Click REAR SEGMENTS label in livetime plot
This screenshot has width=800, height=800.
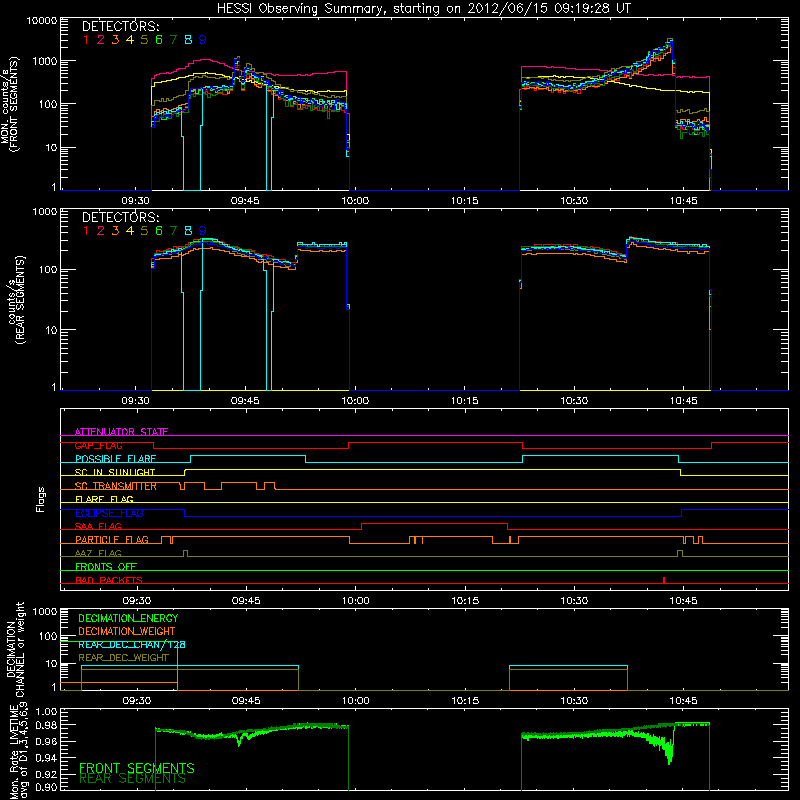click(133, 779)
